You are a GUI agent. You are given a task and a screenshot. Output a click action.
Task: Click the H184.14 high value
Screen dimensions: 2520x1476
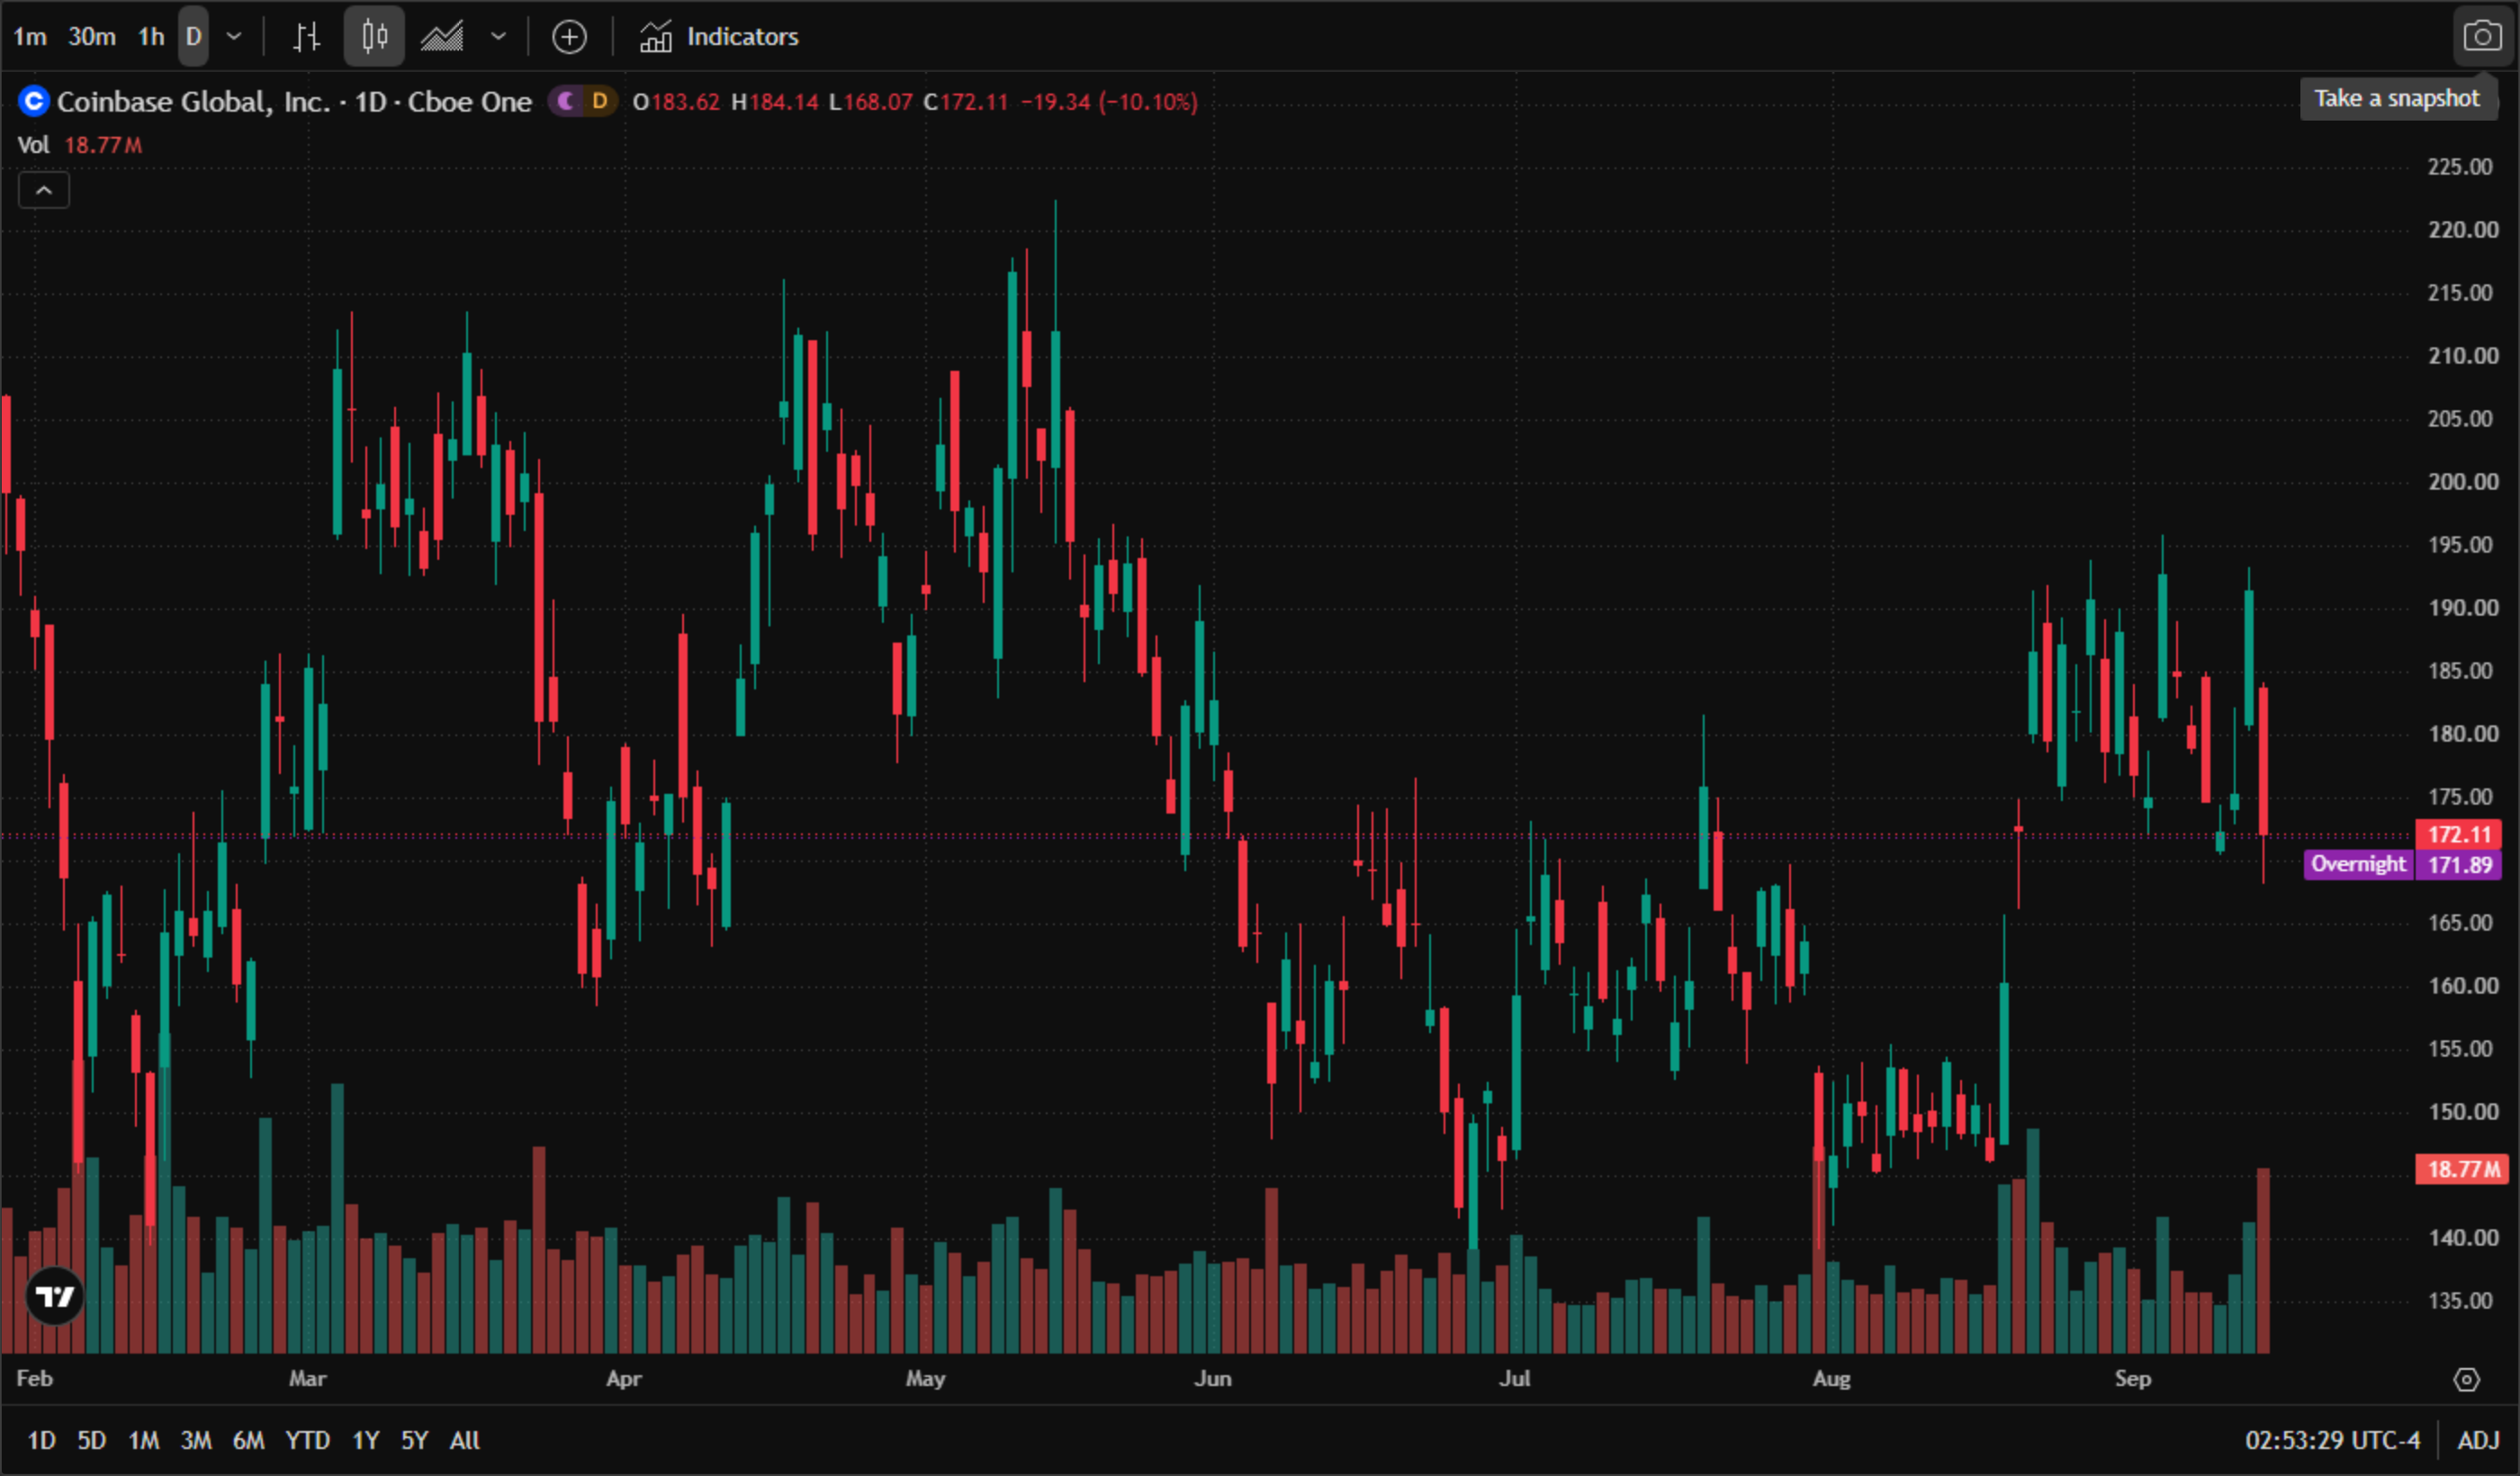(x=775, y=102)
